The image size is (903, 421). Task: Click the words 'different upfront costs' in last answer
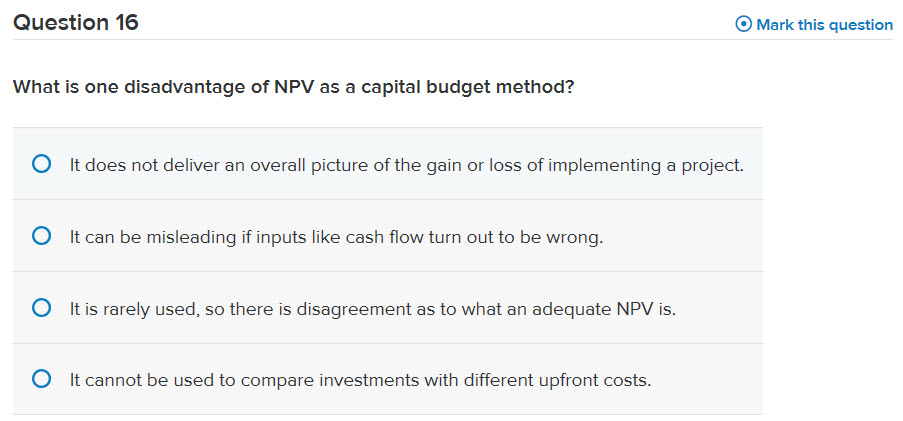coord(557,381)
